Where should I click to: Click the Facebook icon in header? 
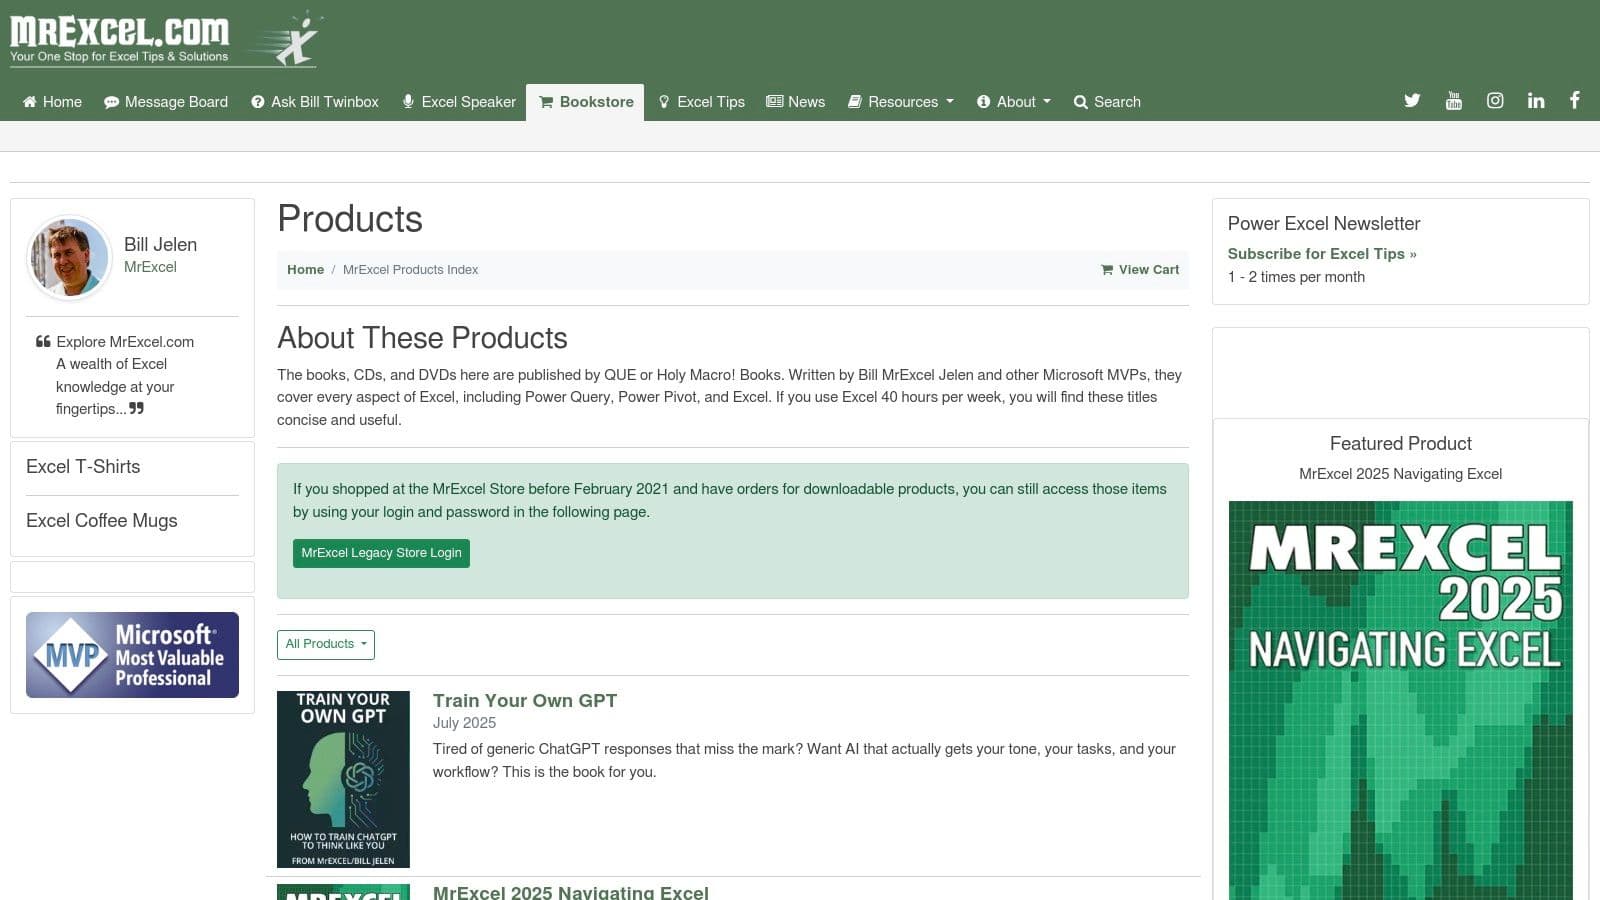tap(1574, 101)
